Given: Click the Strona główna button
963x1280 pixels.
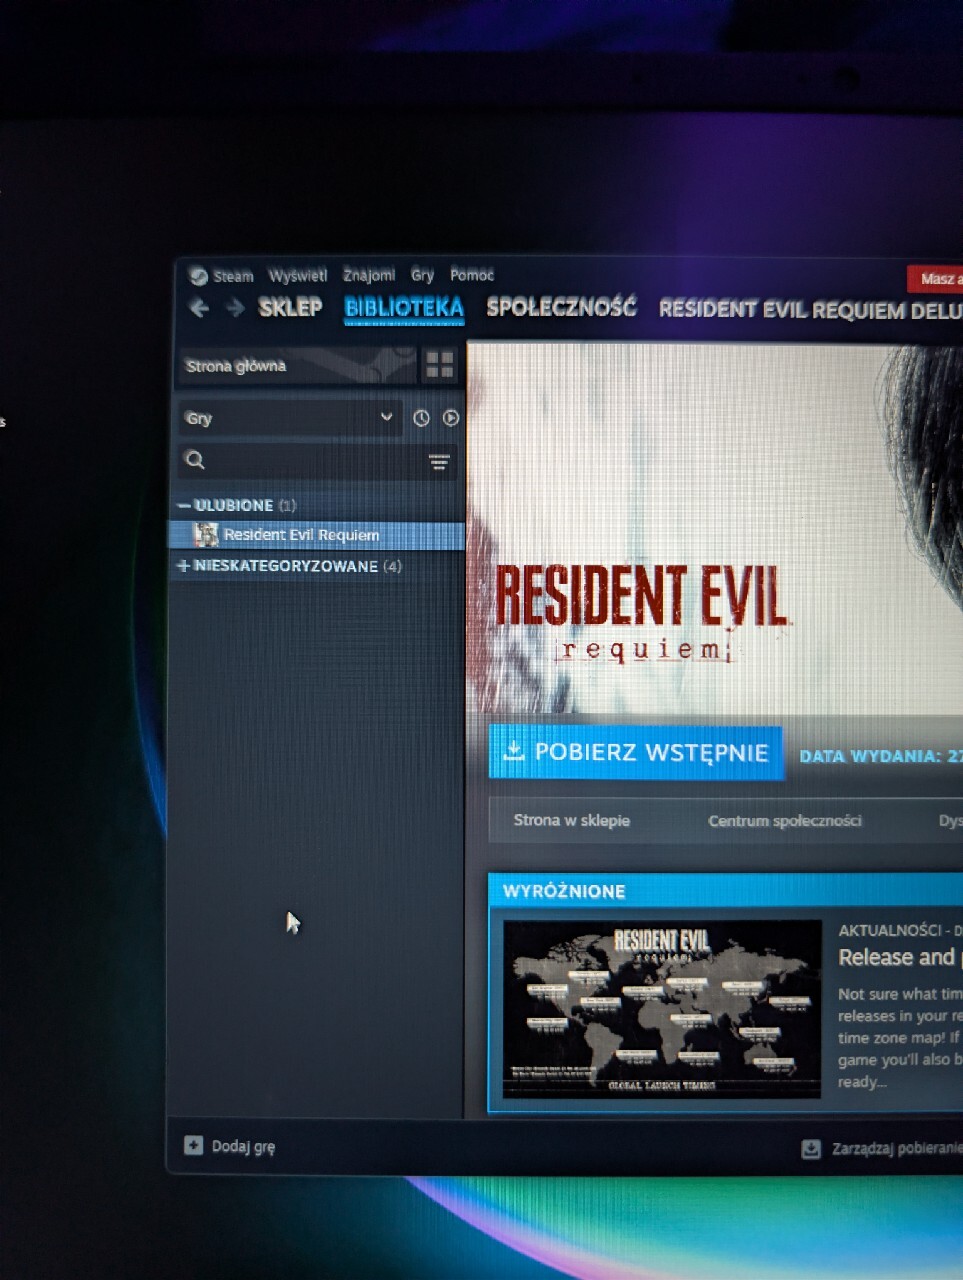Looking at the screenshot, I should pyautogui.click(x=297, y=365).
